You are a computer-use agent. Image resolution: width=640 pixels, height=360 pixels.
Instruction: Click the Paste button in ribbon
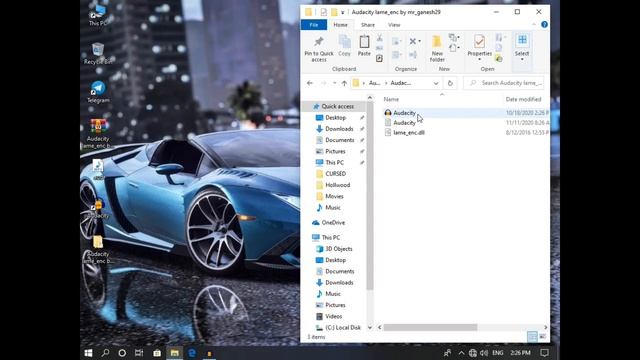coord(364,45)
